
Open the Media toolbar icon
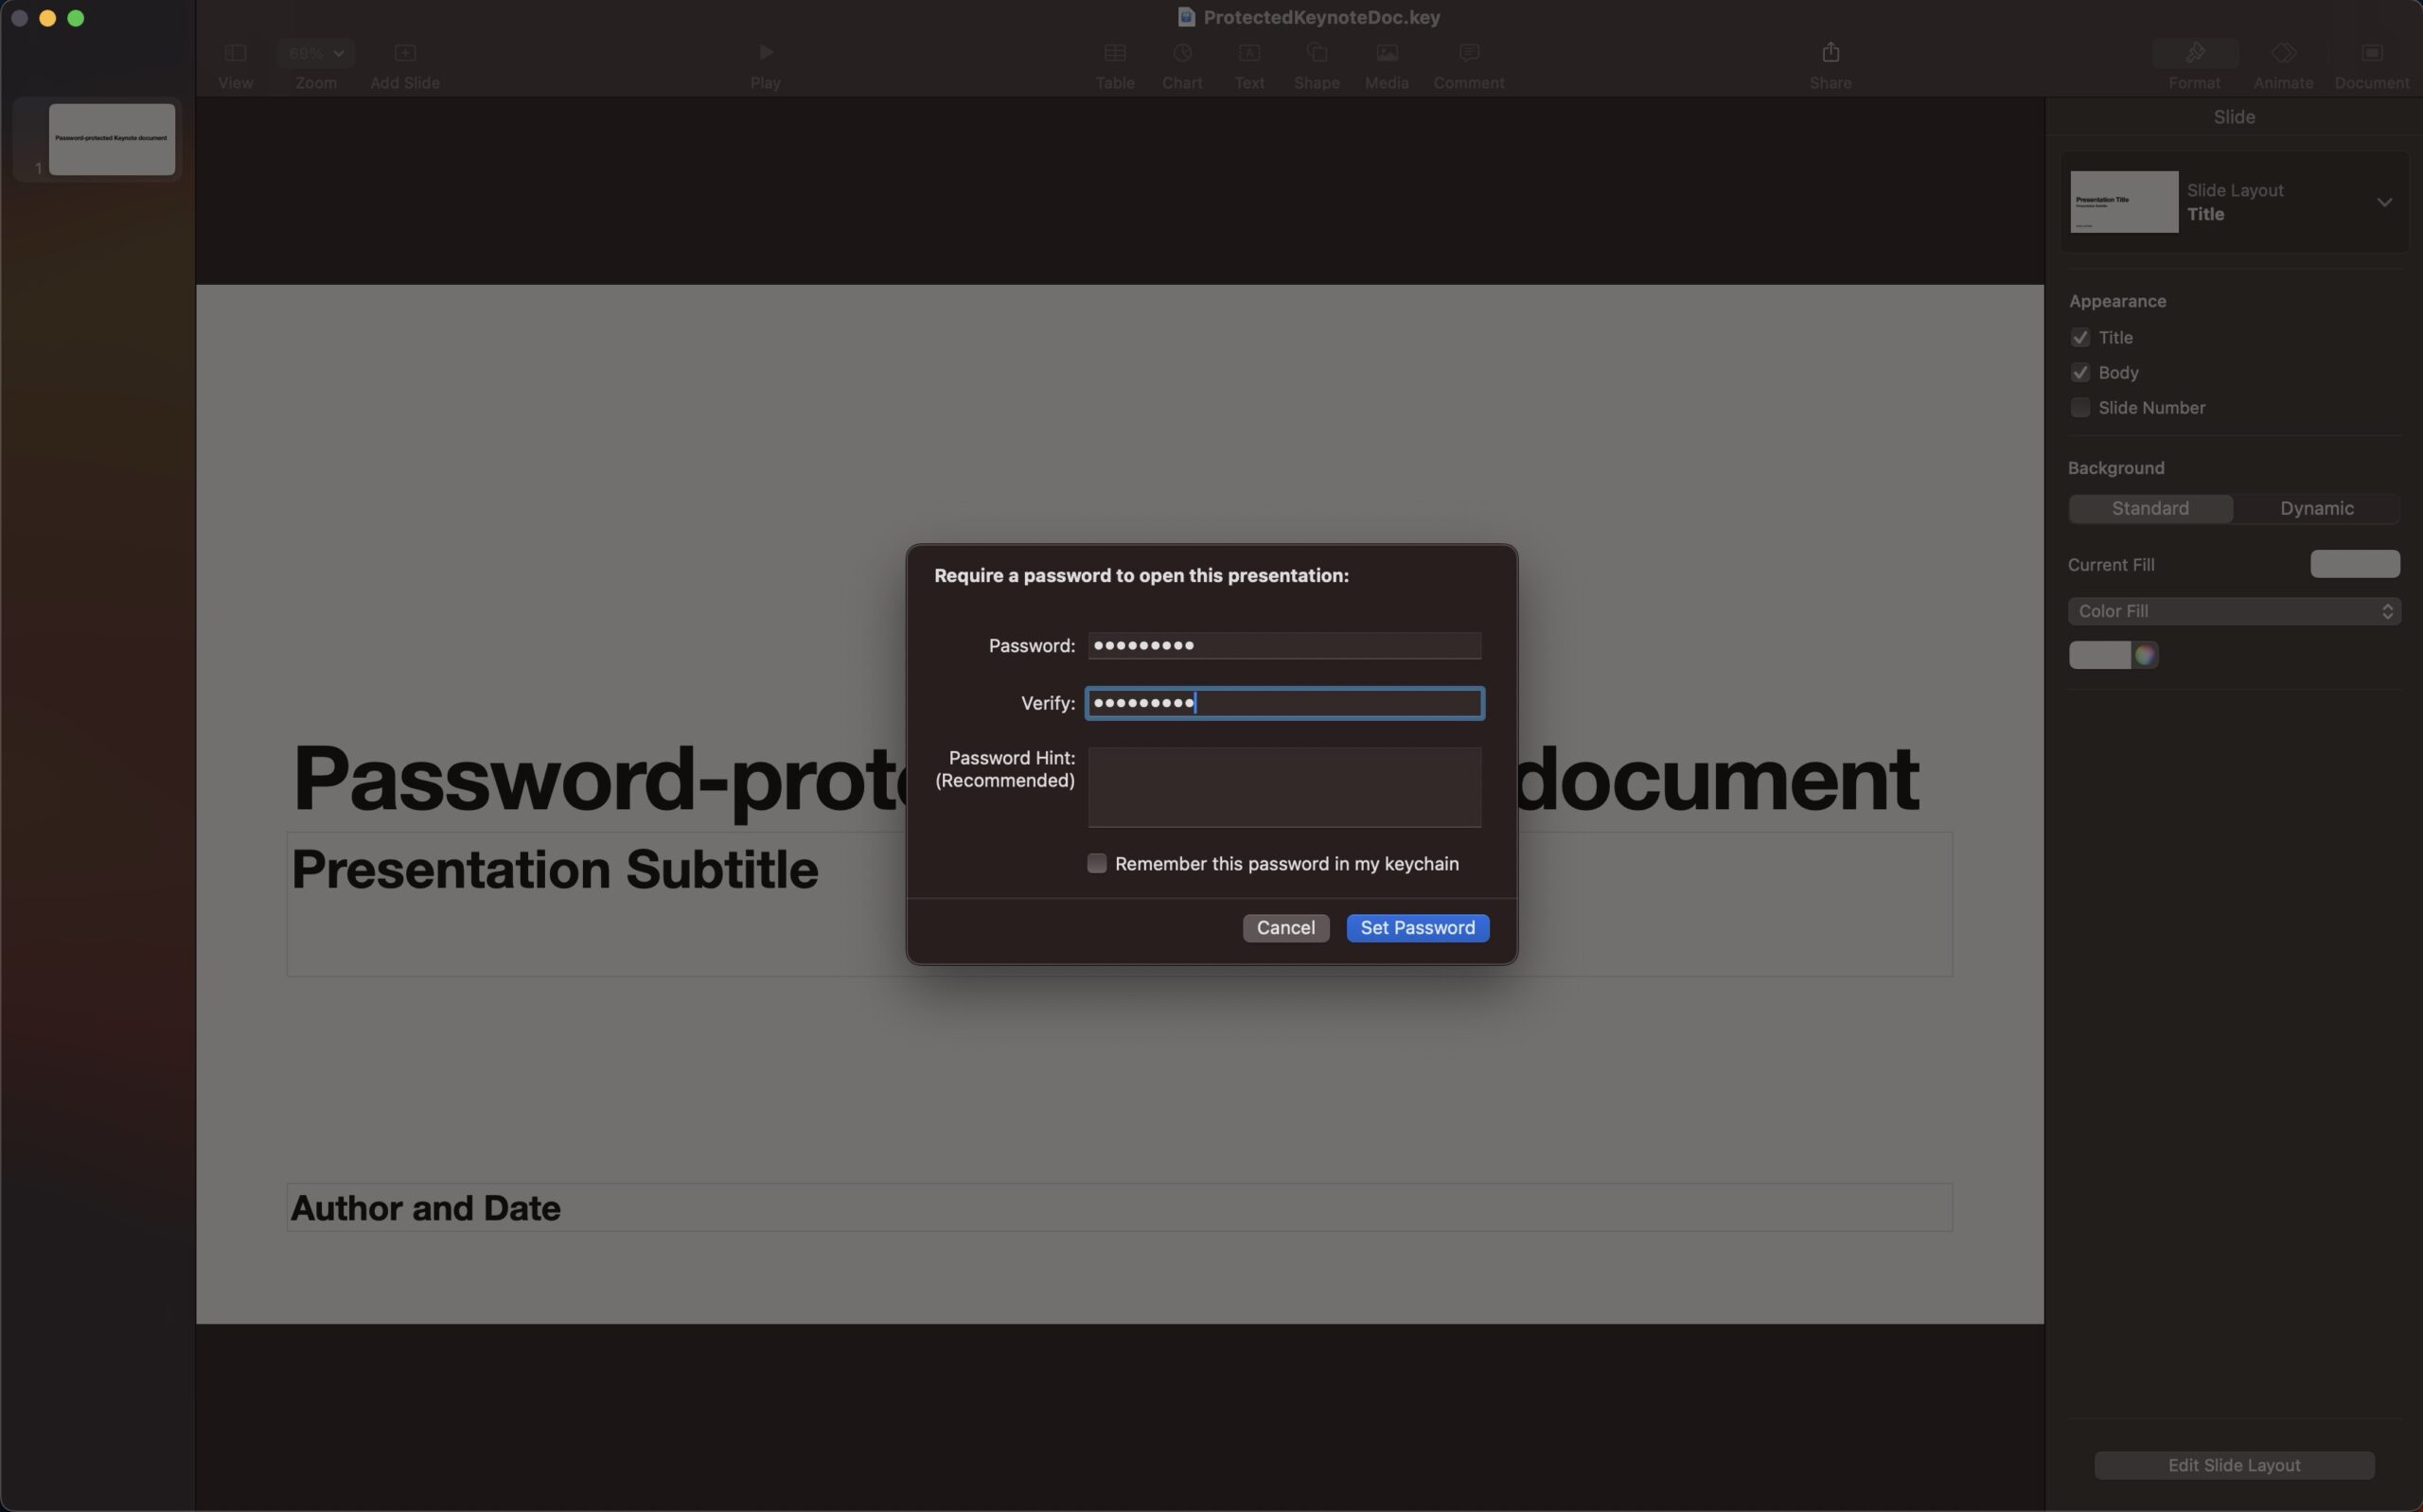click(1387, 52)
